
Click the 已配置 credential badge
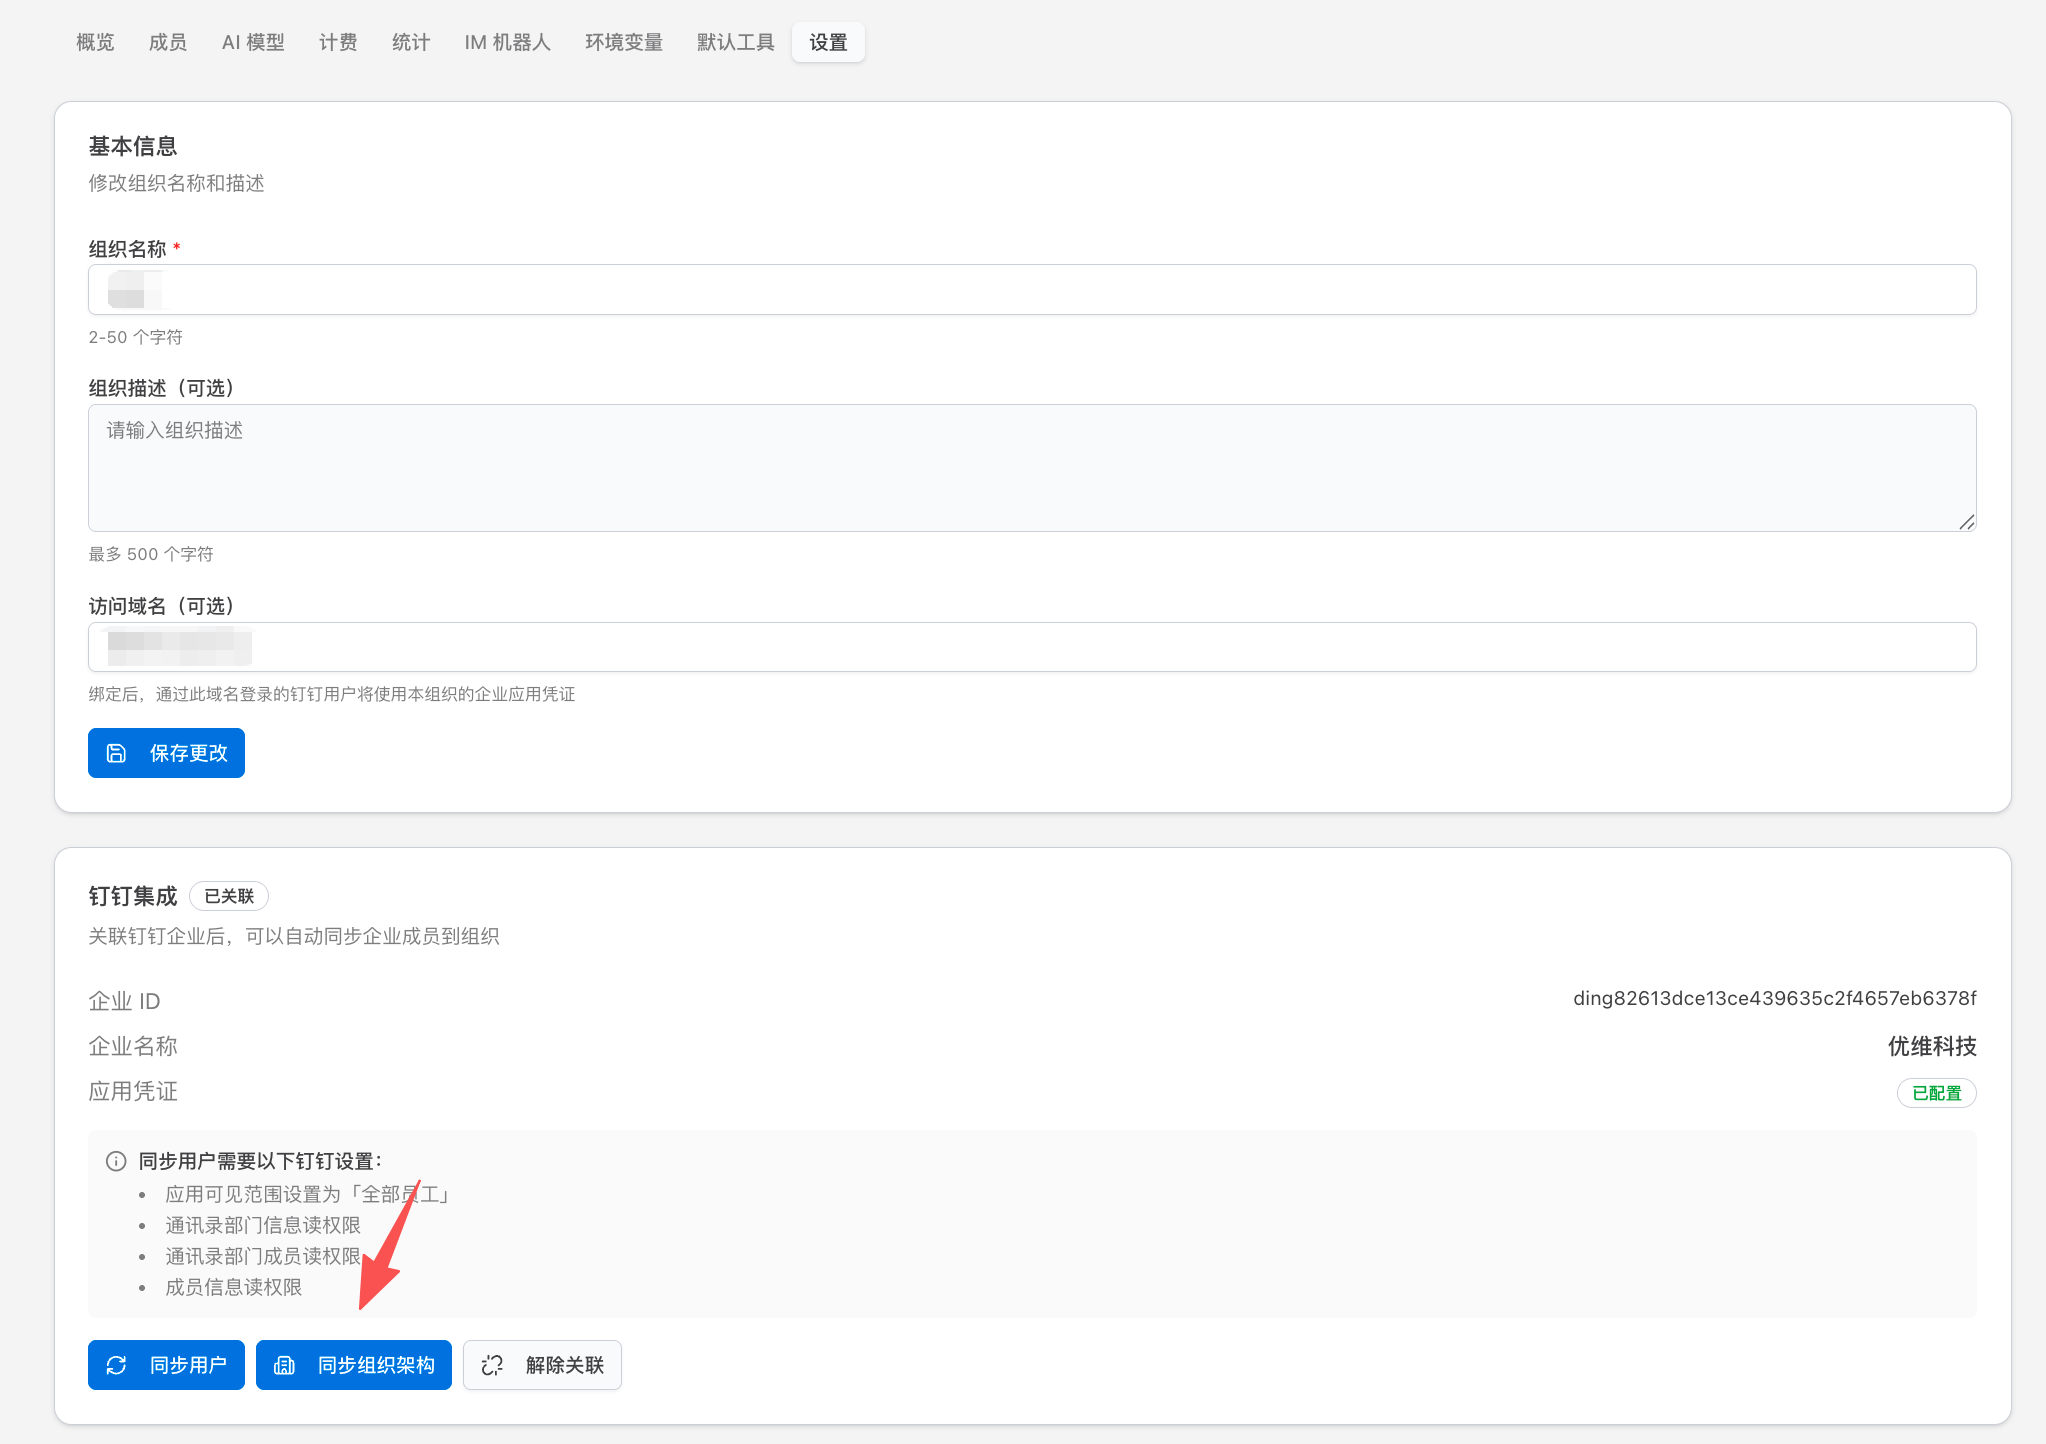coord(1936,1093)
